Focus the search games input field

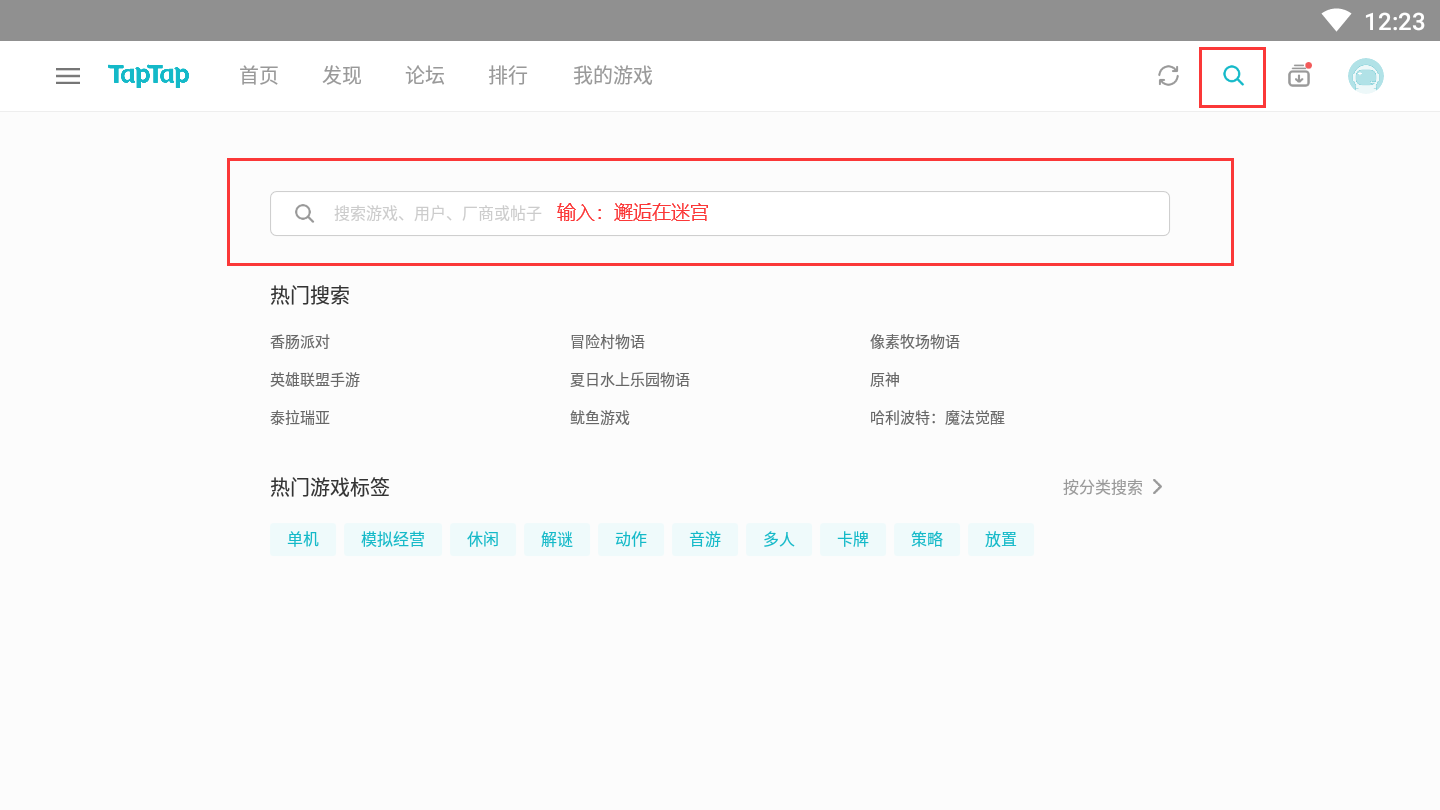(x=720, y=213)
